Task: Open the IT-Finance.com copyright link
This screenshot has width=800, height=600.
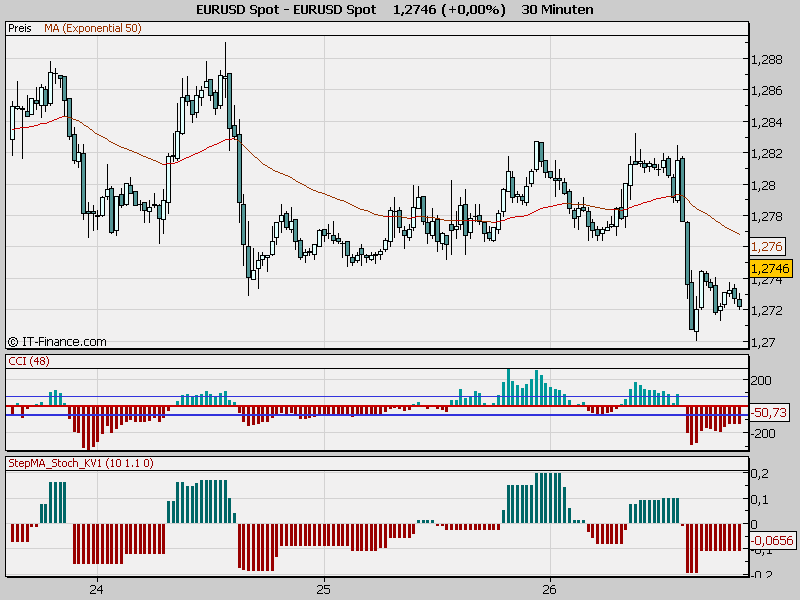Action: coord(57,341)
